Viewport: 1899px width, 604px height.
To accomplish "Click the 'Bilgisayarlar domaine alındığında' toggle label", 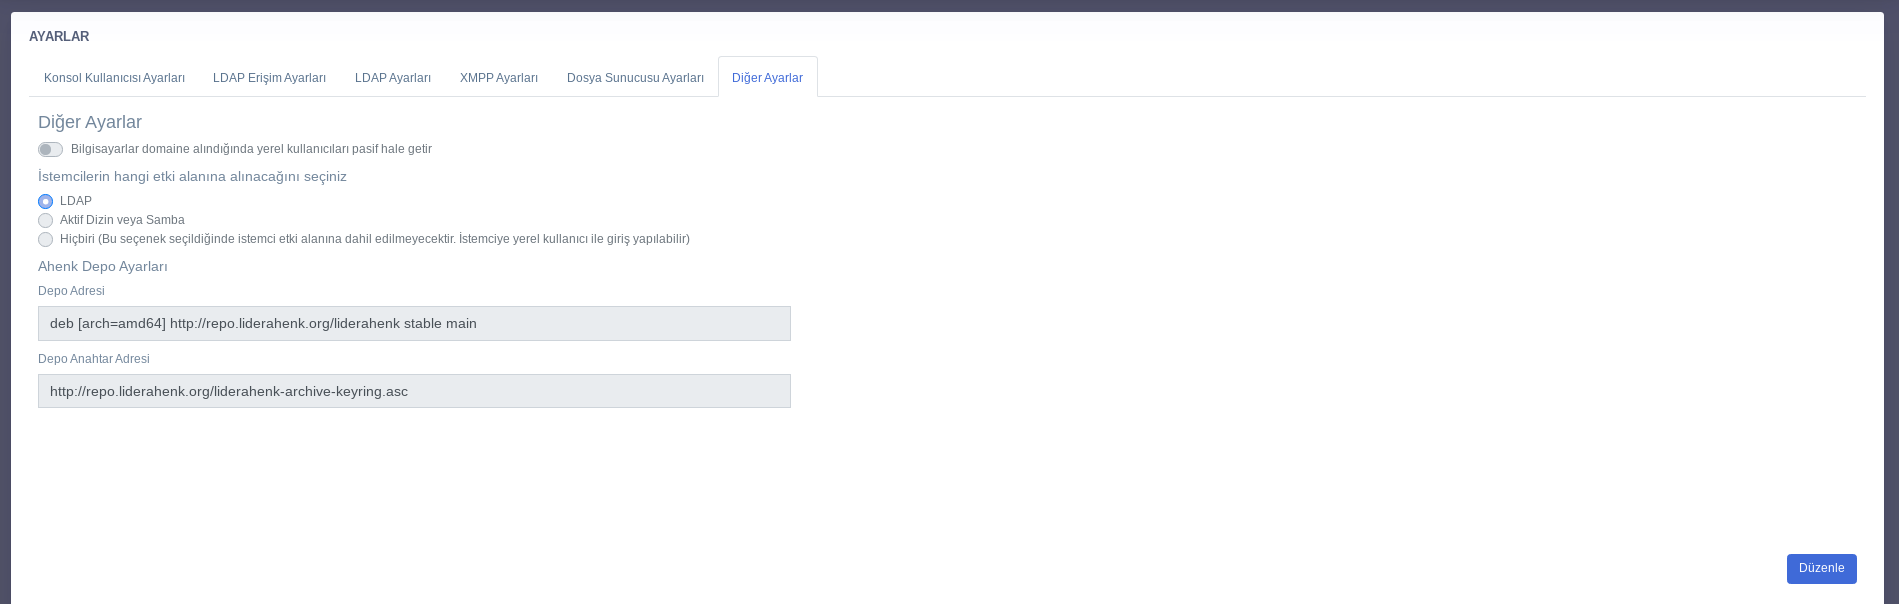I will [251, 149].
